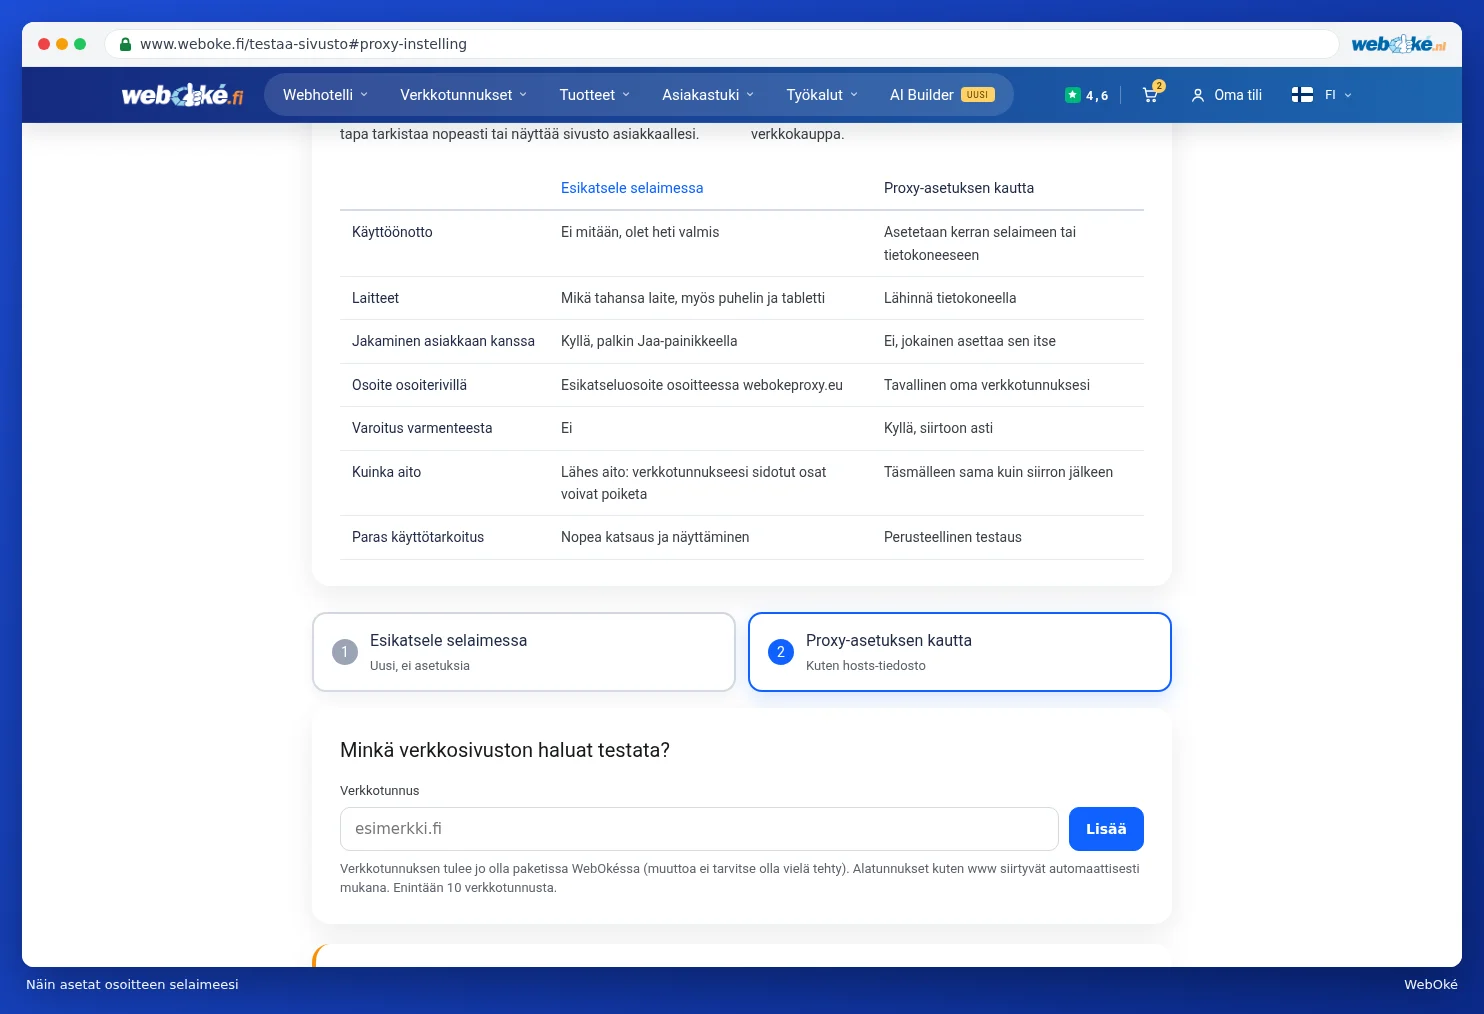Viewport: 1484px width, 1014px height.
Task: Click 'Perusteellinen testaus' table cell
Action: 953,537
